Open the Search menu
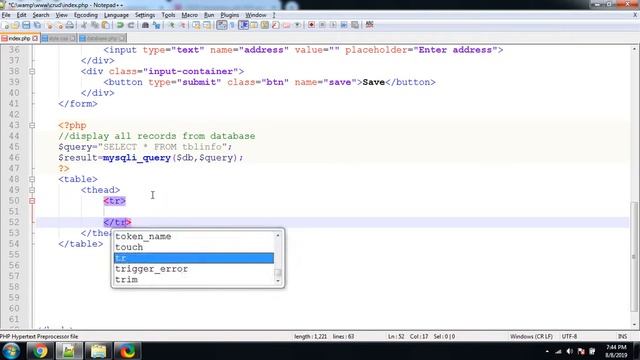The height and width of the screenshot is (360, 640). 40,15
